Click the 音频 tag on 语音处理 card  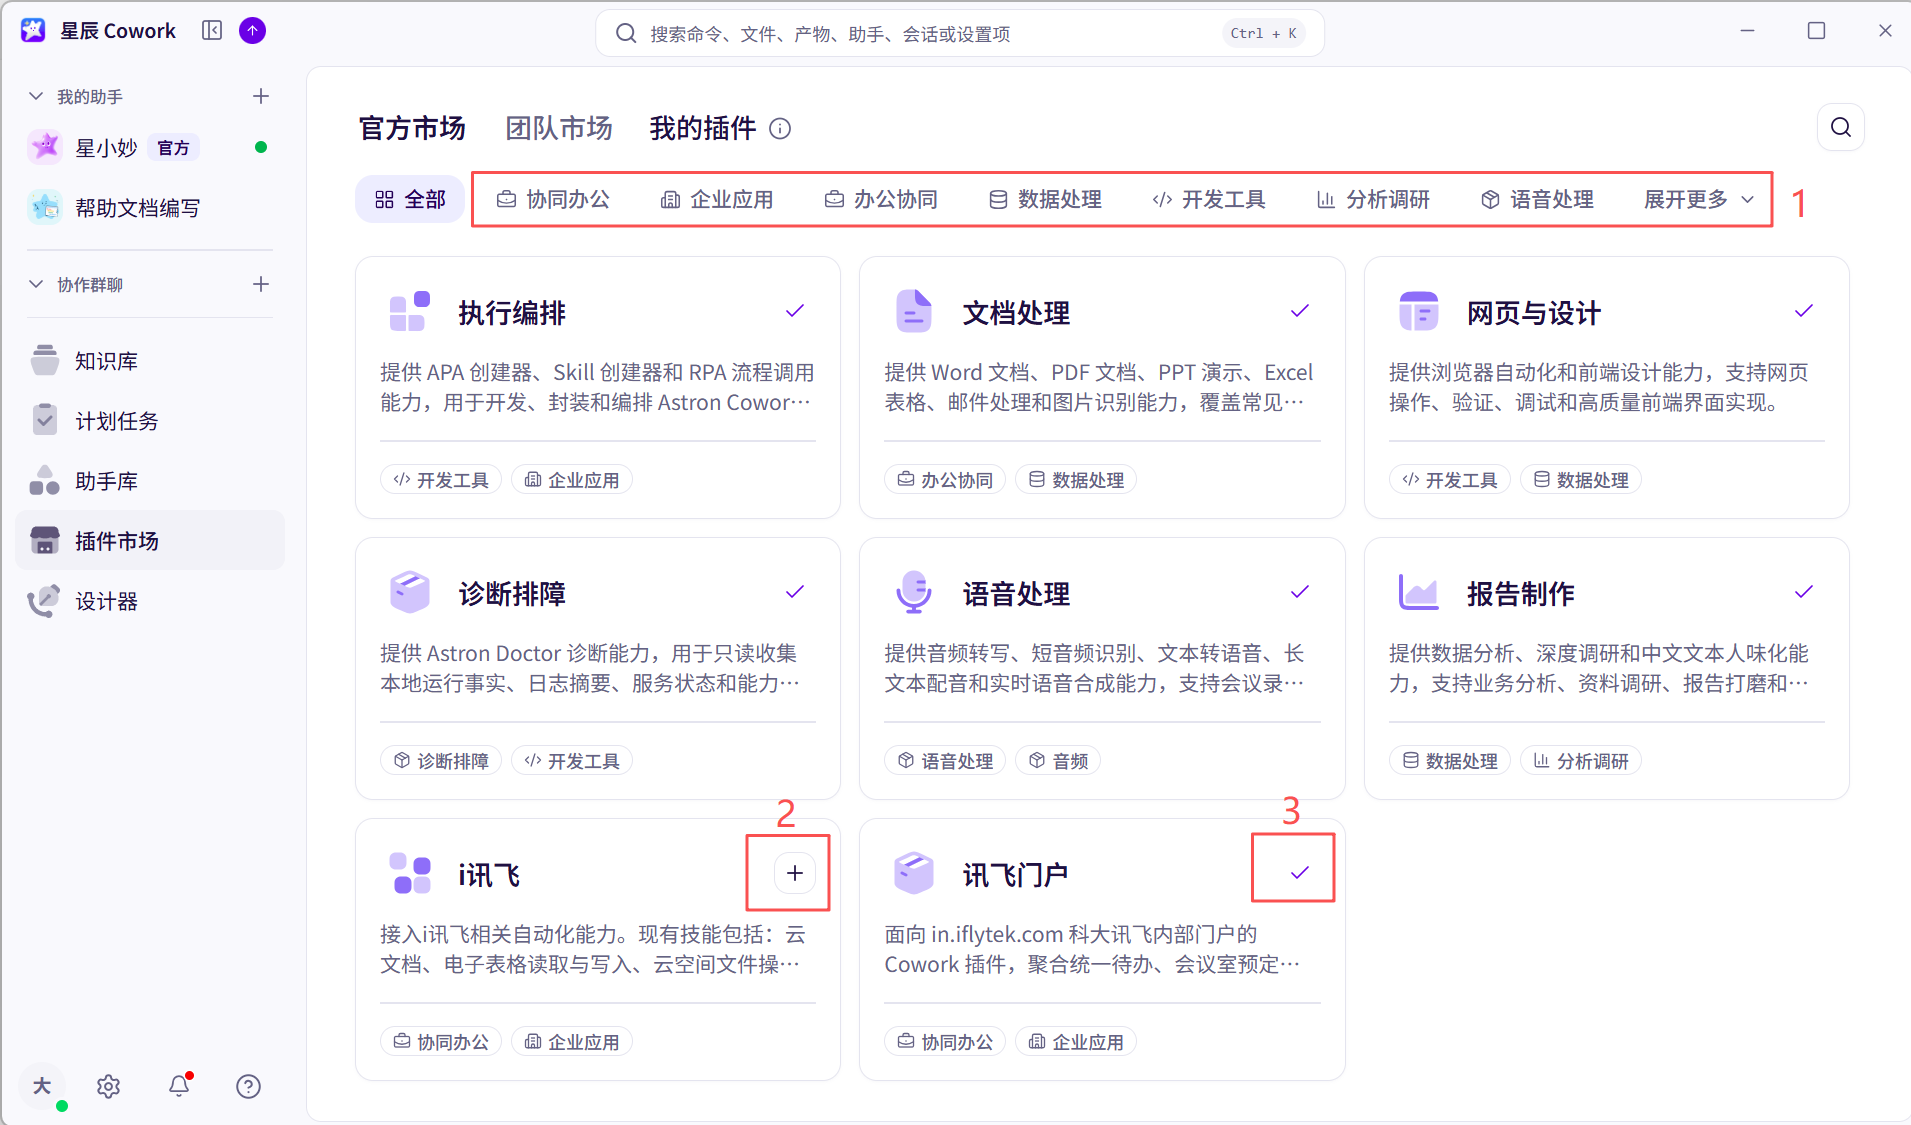tap(1058, 761)
